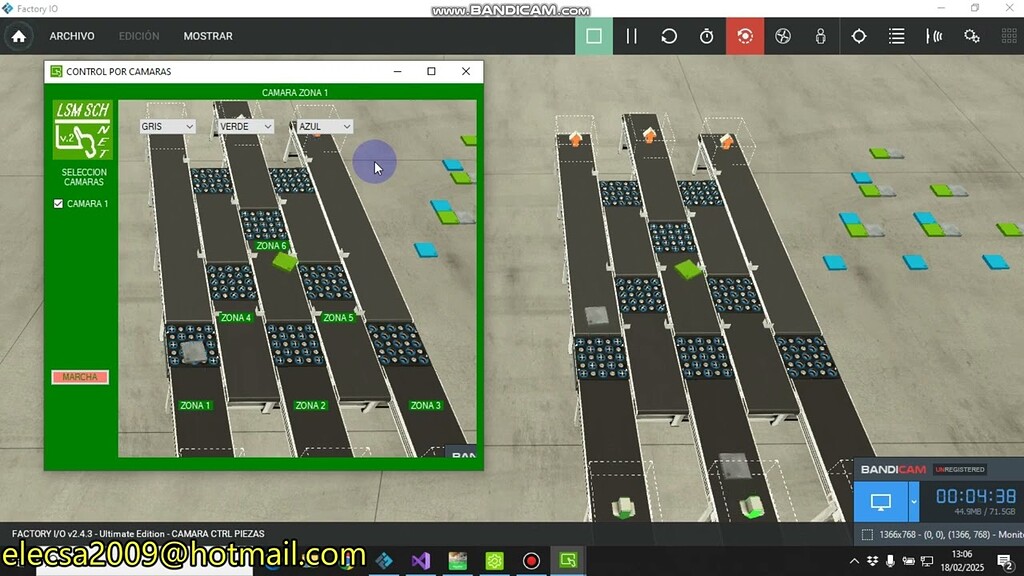
Task: Open the settings gears icon
Action: click(972, 35)
